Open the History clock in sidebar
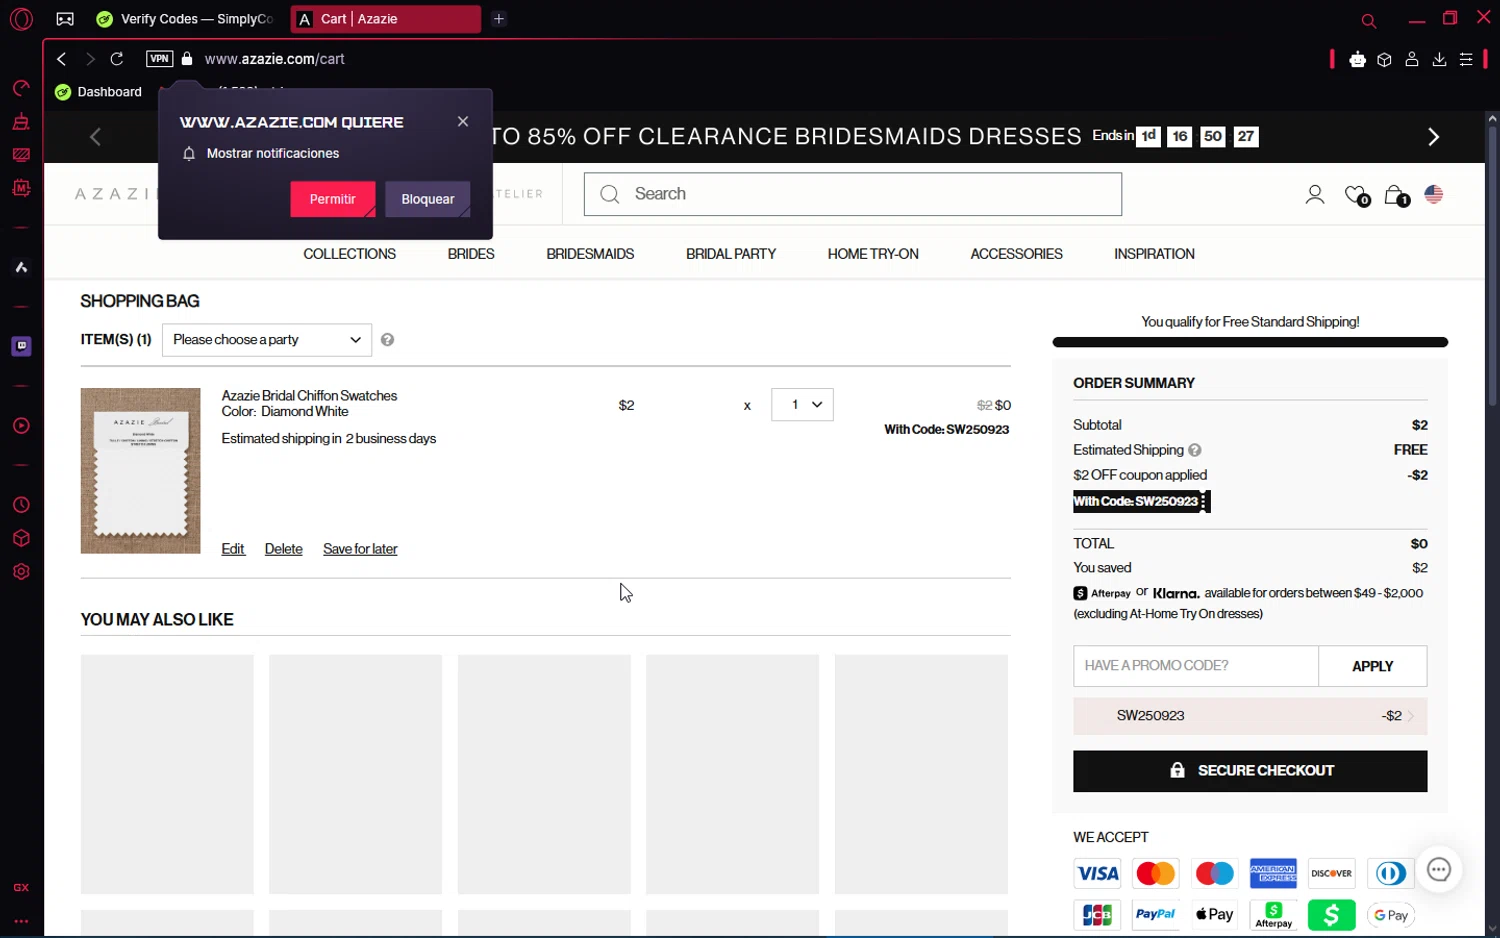1500x938 pixels. (x=21, y=505)
